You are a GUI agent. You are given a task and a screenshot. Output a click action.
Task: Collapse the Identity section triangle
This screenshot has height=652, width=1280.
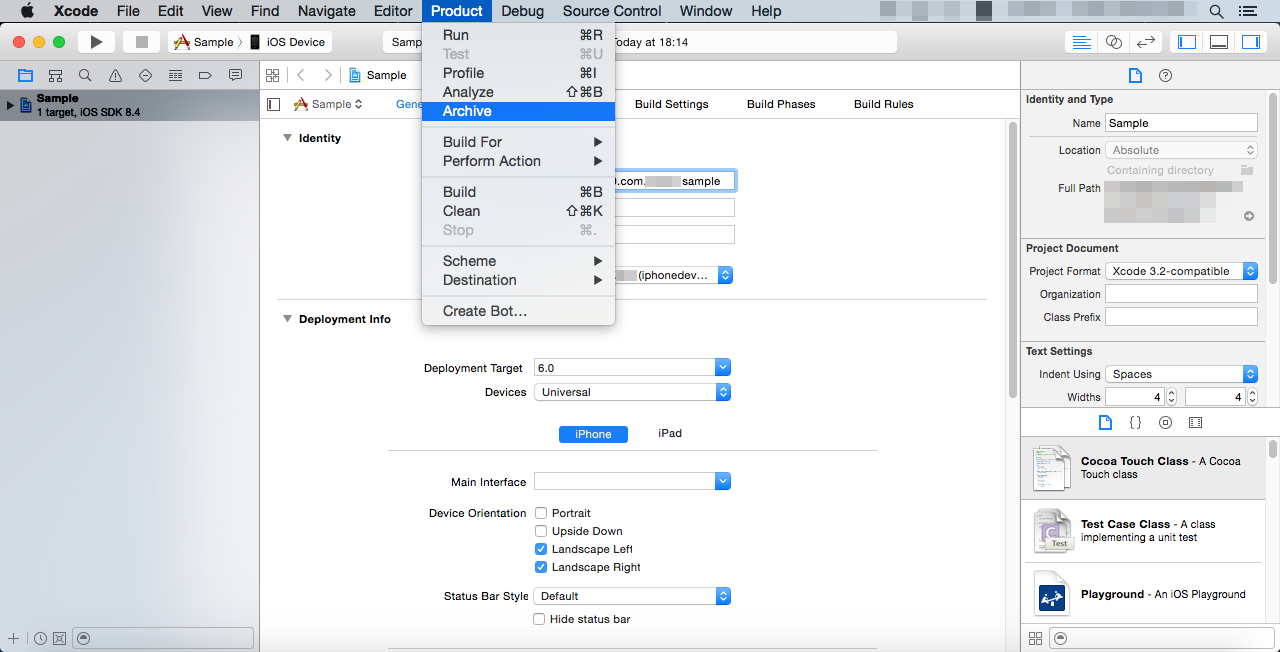(287, 138)
